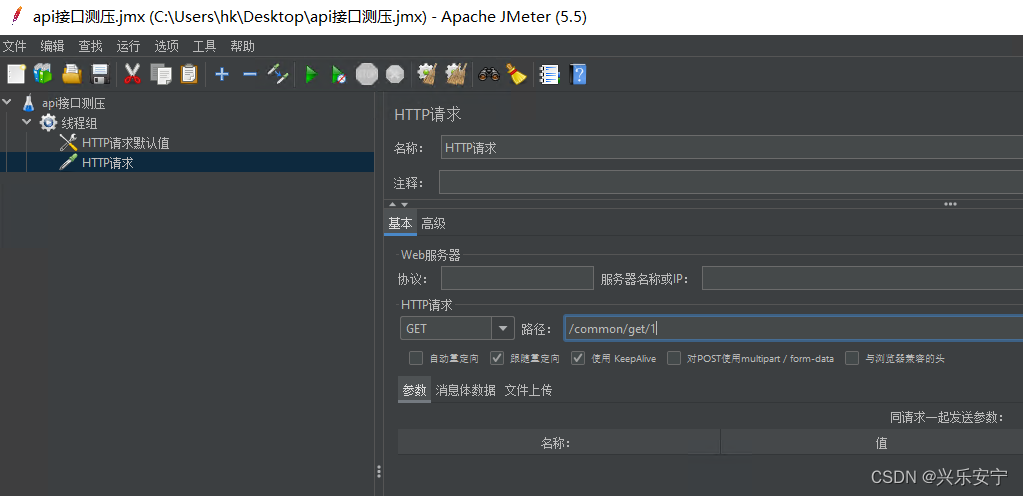Open Search with binoculars icon

point(488,74)
